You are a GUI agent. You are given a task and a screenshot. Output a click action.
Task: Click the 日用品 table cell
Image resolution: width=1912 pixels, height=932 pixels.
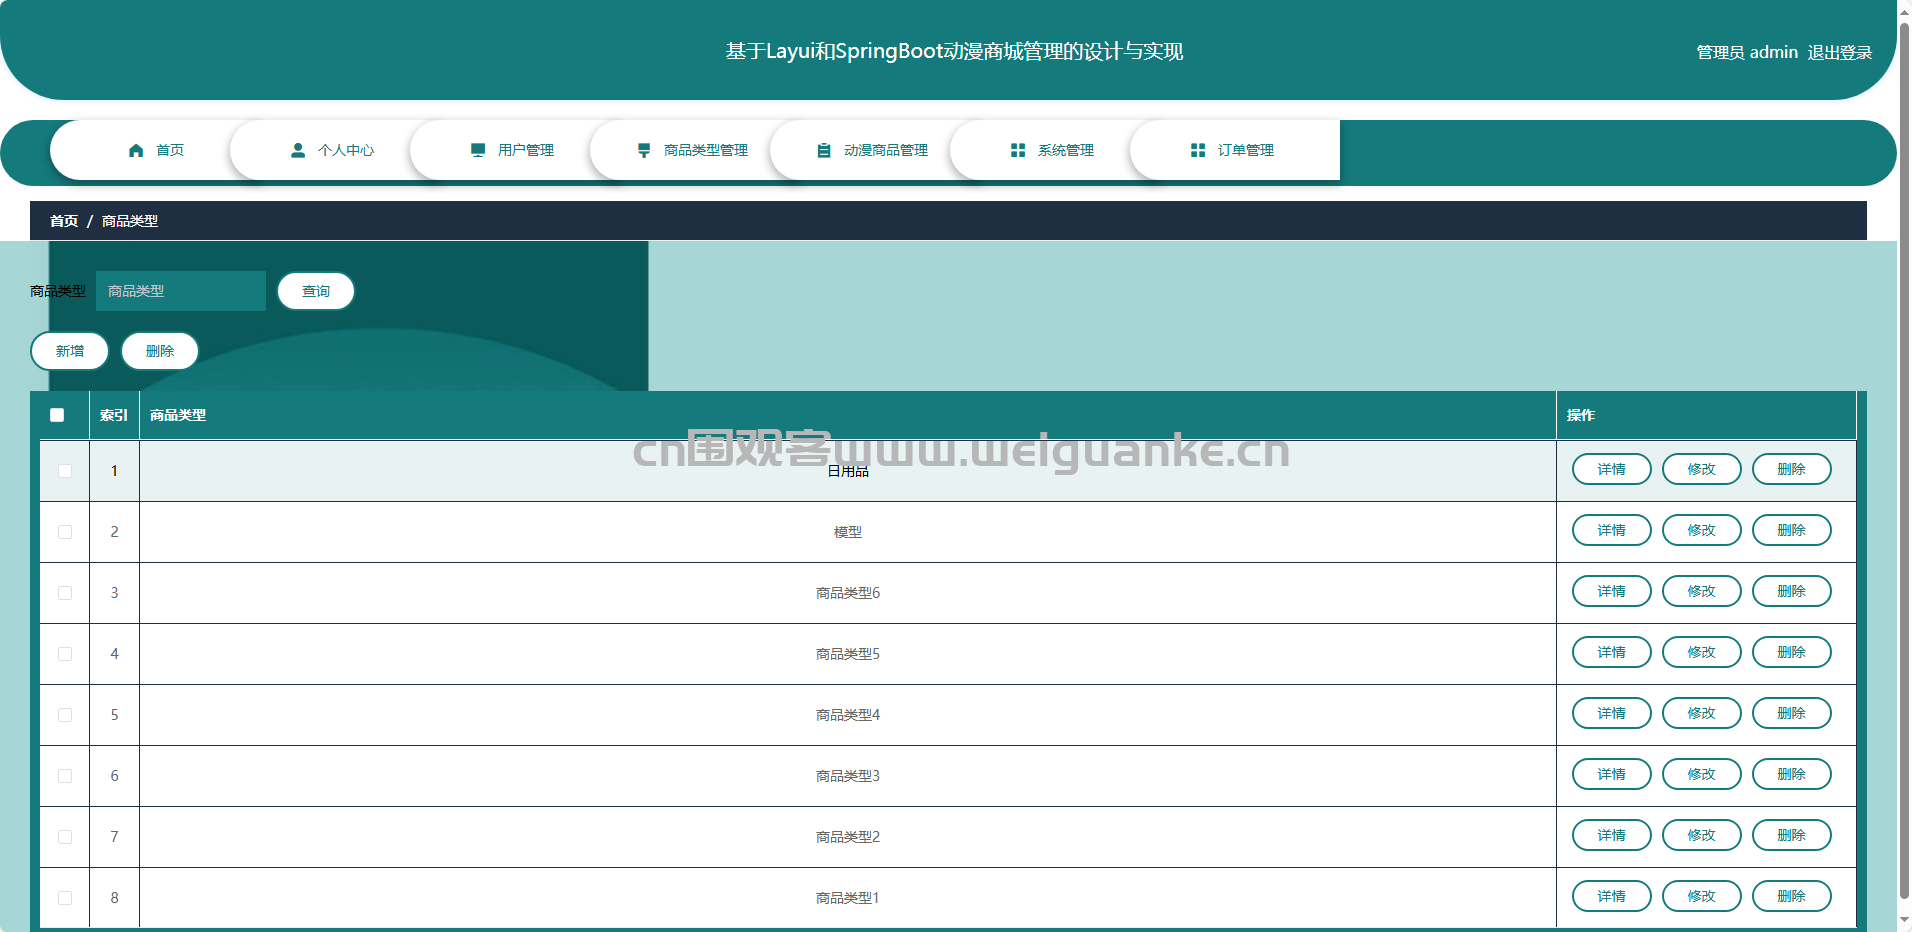[848, 471]
